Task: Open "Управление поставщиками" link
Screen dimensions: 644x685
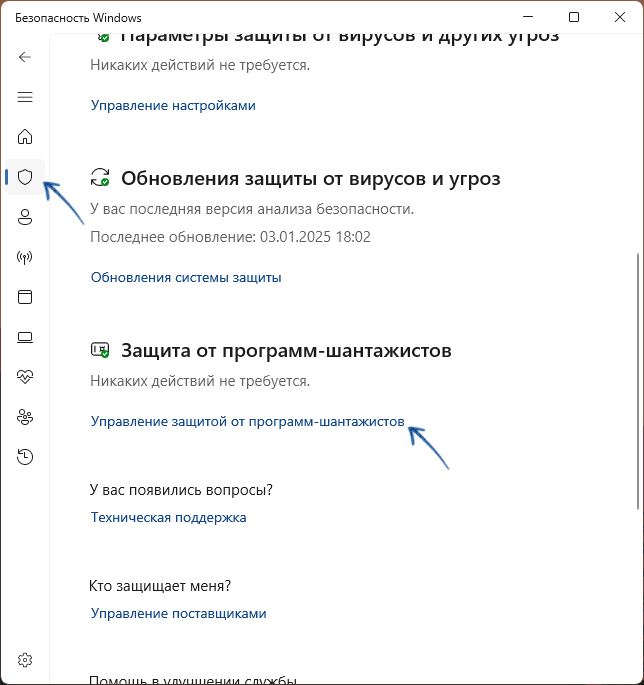Action: pos(179,613)
